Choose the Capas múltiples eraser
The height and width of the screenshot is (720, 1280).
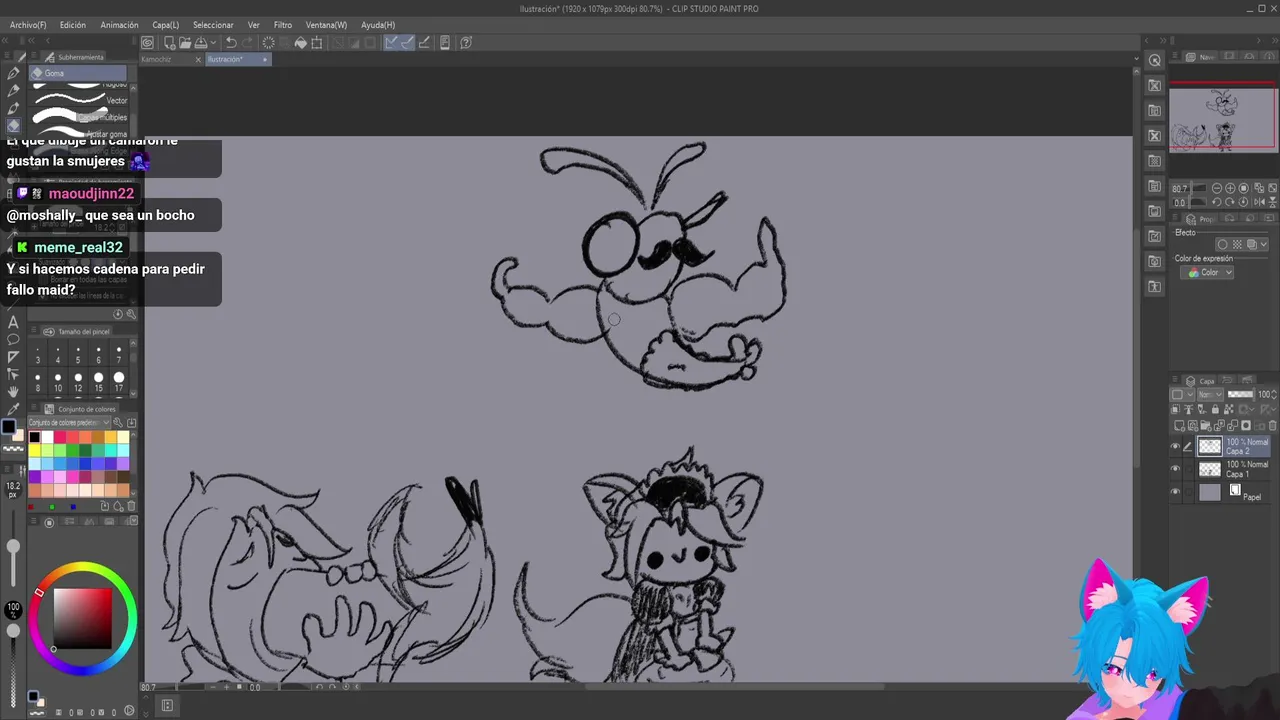(80, 117)
